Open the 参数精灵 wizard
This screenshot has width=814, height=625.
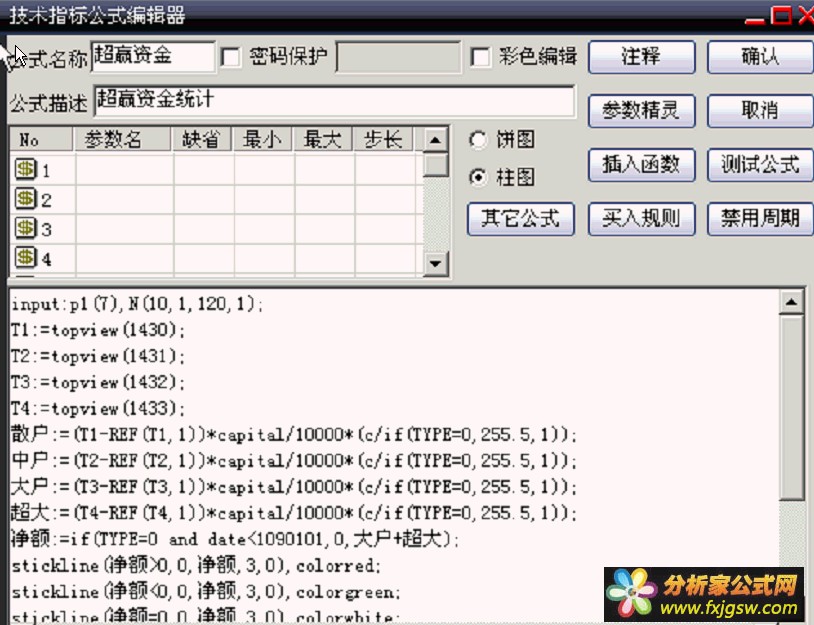click(642, 111)
